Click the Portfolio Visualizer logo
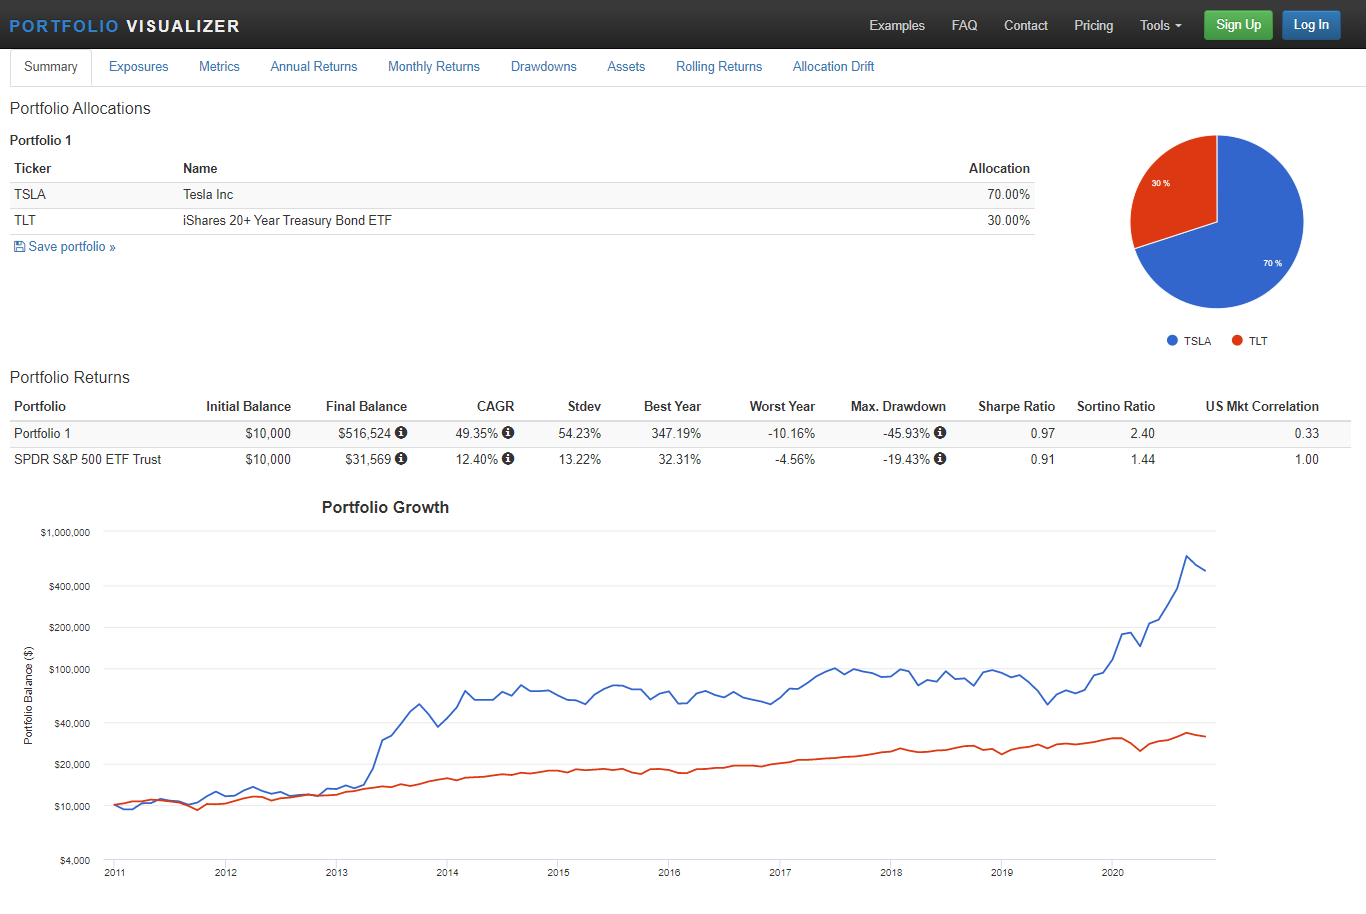 pos(124,26)
